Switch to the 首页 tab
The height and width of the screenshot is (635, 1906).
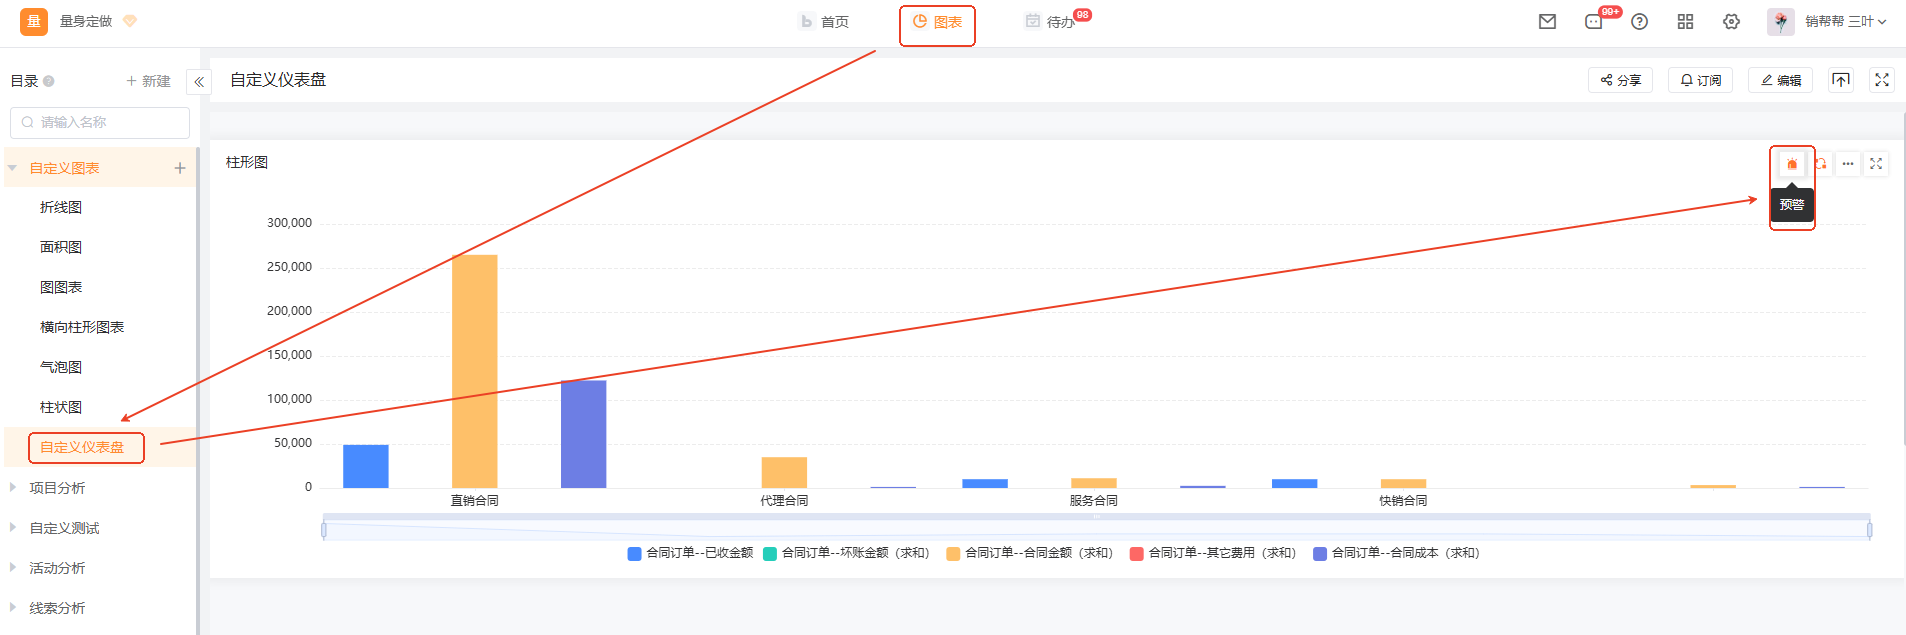point(825,22)
